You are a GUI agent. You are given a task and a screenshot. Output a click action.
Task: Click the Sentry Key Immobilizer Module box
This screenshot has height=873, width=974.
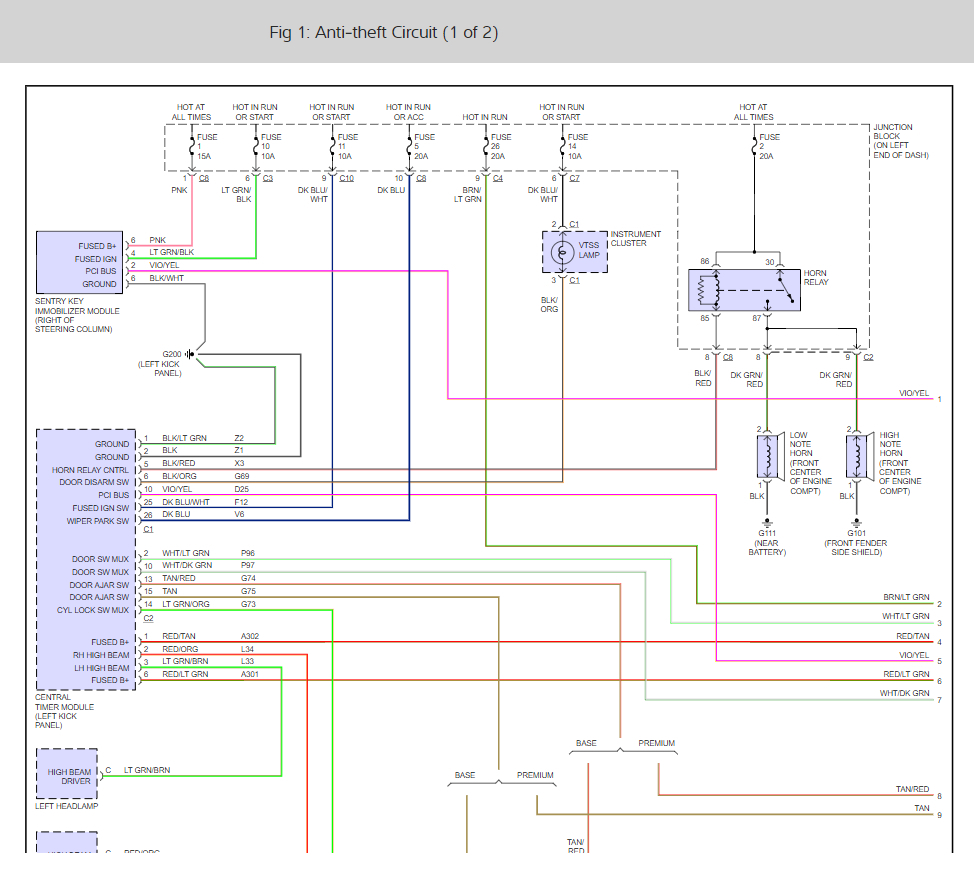click(x=80, y=262)
